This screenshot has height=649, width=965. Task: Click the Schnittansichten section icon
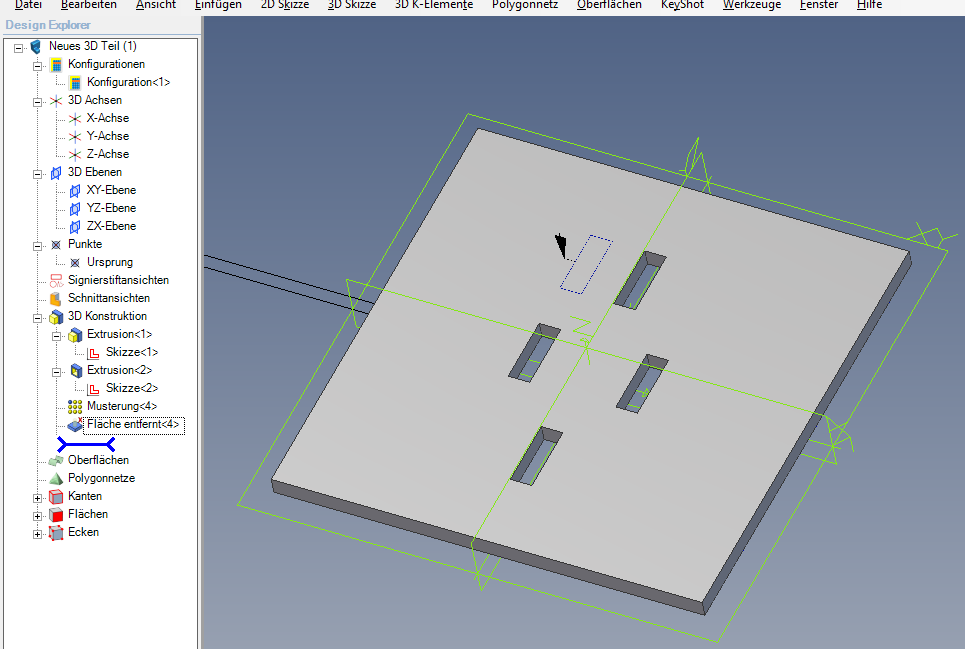pyautogui.click(x=56, y=298)
